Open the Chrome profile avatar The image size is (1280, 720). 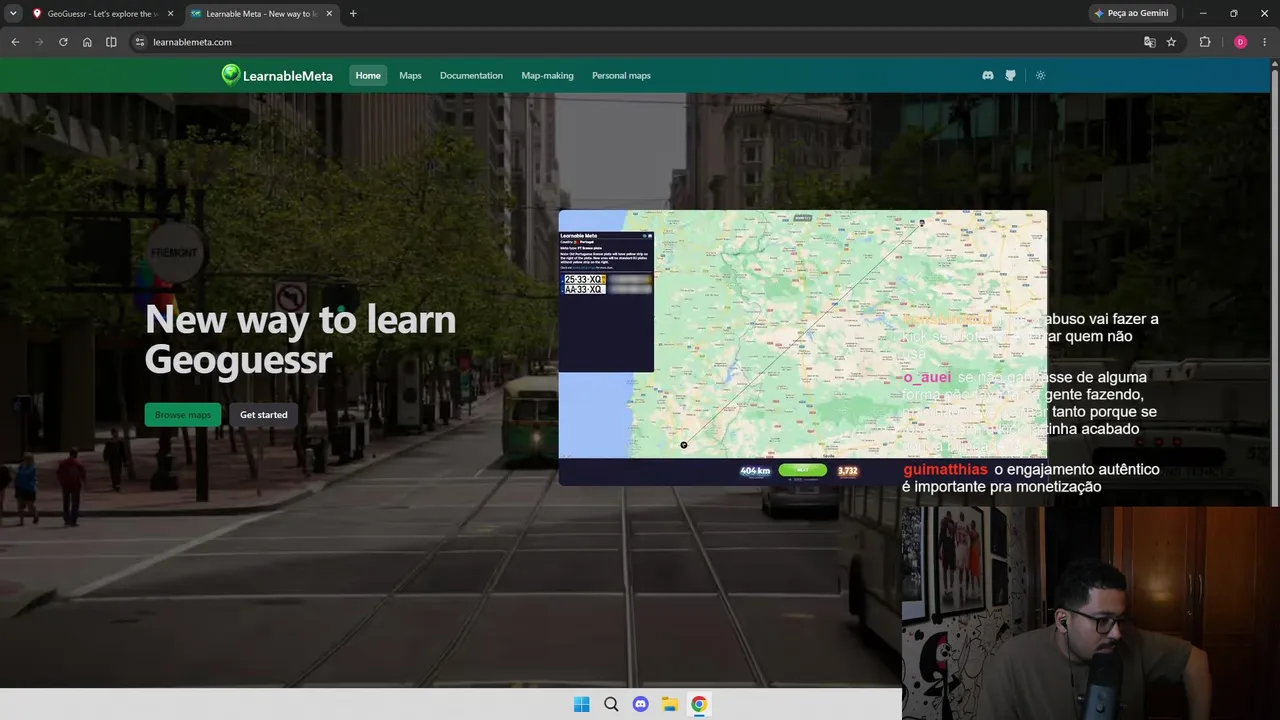(1241, 42)
